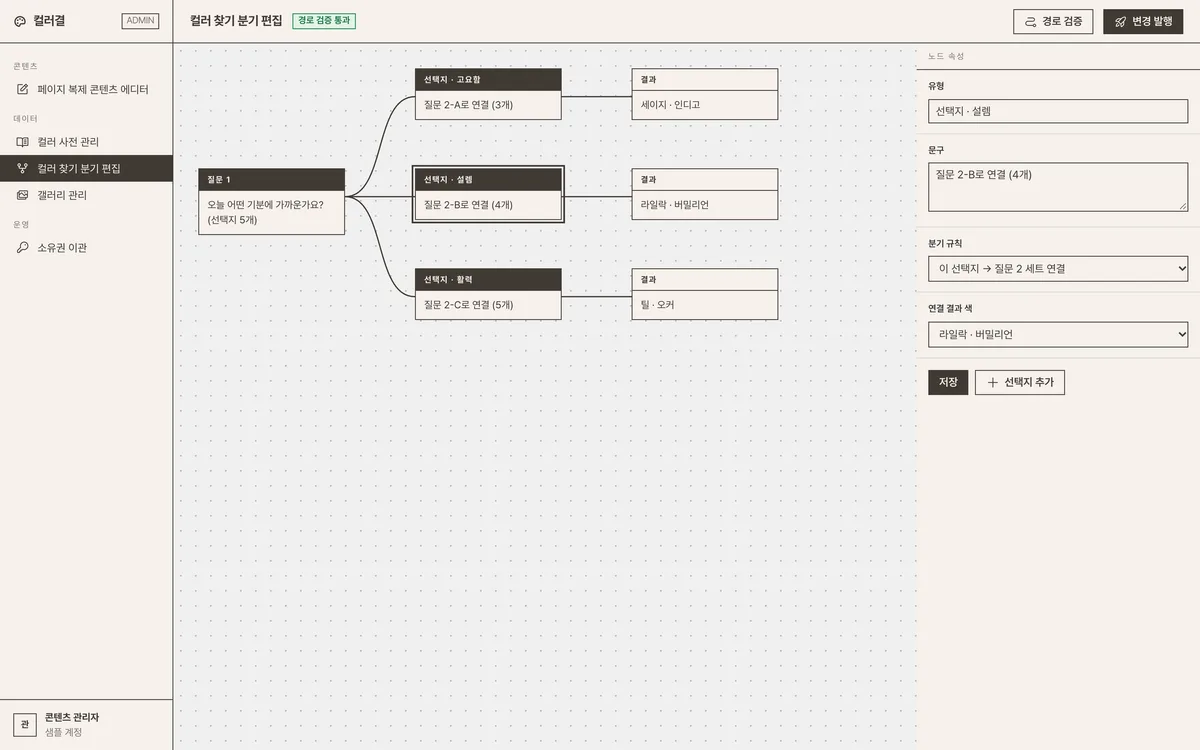Click the plus icon in 선택지 추가

993,382
